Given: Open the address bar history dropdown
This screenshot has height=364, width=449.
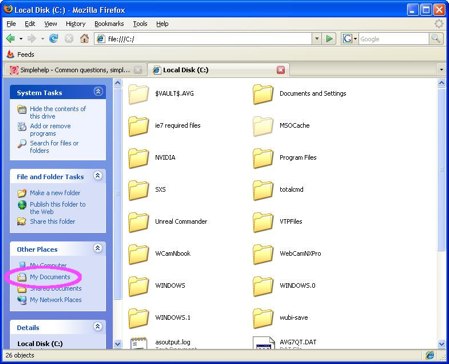Looking at the screenshot, I should 317,39.
